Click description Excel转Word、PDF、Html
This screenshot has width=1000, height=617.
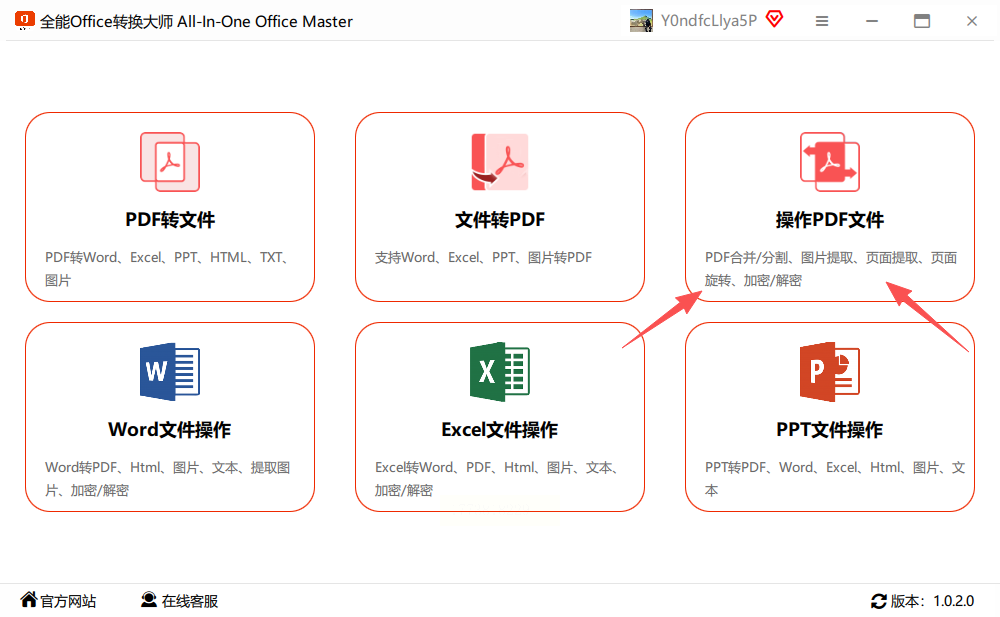pos(496,479)
